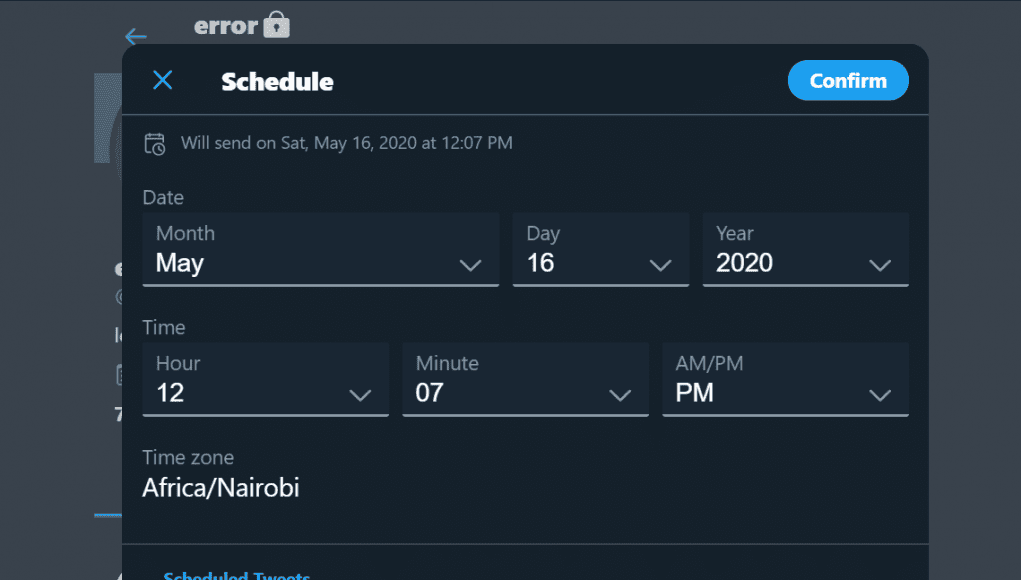1021x580 pixels.
Task: Click the chevron in the Hour field
Action: click(360, 395)
